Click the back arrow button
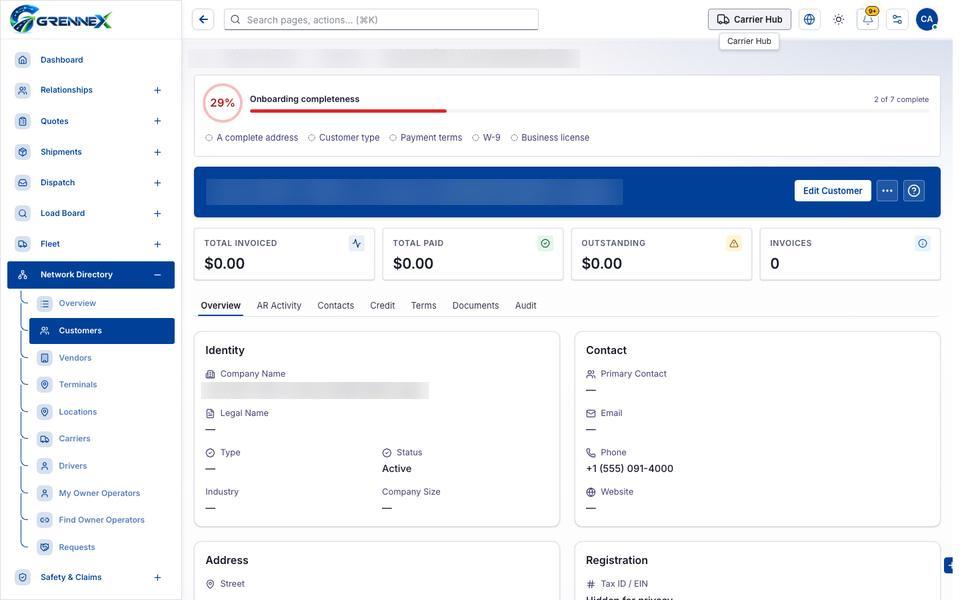 (x=203, y=20)
